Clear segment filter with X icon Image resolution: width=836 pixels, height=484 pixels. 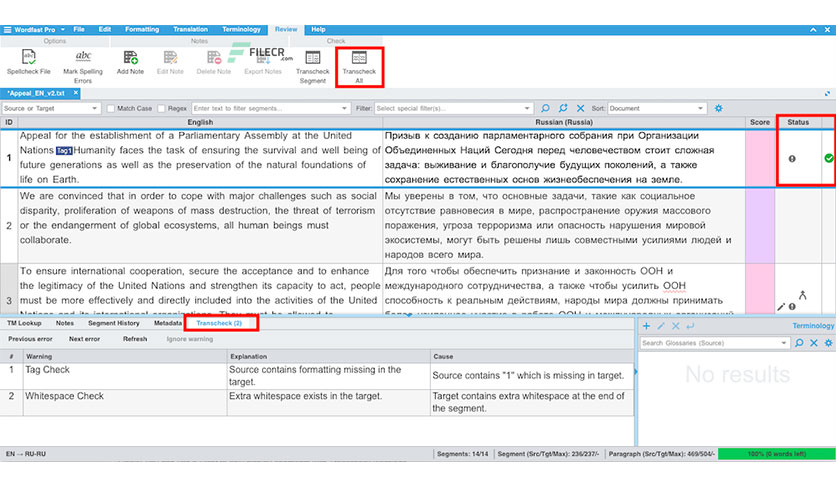tap(580, 108)
